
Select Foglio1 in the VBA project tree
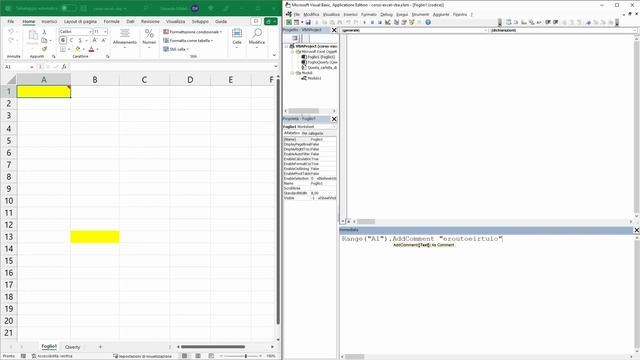coord(318,57)
